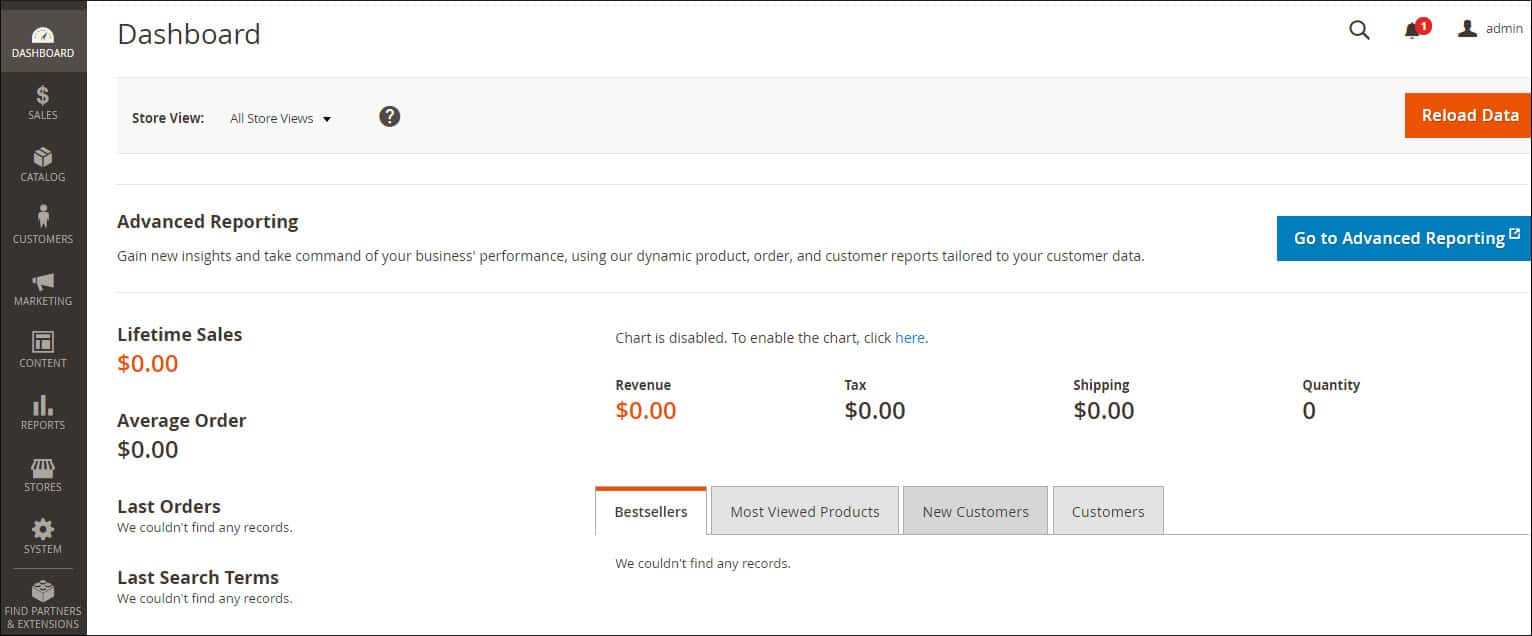Open the Stores sidebar menu
This screenshot has width=1532, height=636.
43,475
